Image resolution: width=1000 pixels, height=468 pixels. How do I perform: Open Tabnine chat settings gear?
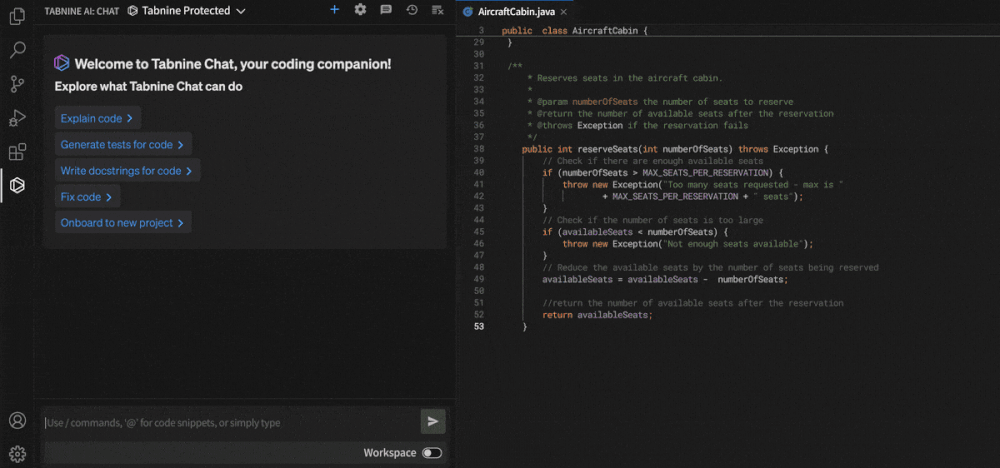pos(360,10)
